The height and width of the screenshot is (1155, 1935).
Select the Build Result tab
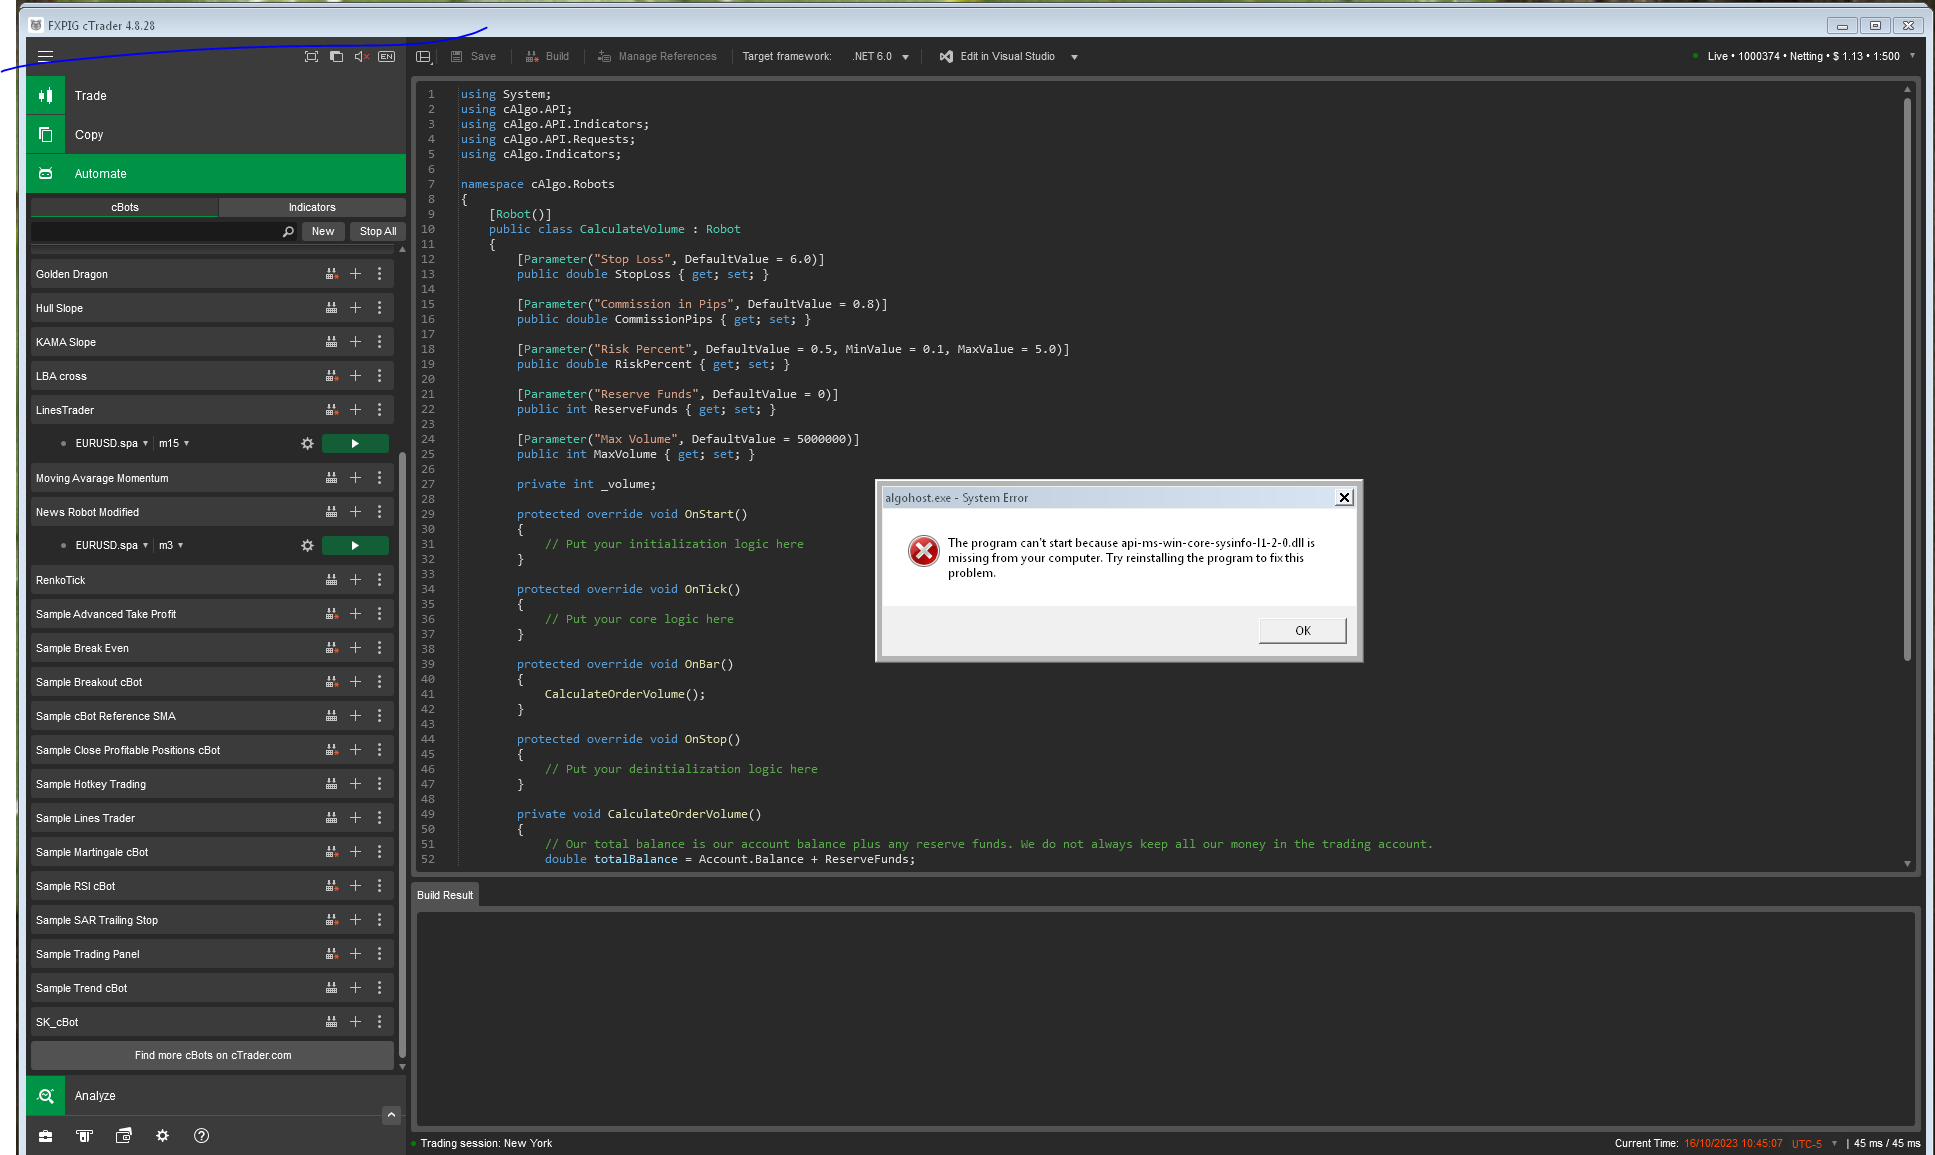445,896
